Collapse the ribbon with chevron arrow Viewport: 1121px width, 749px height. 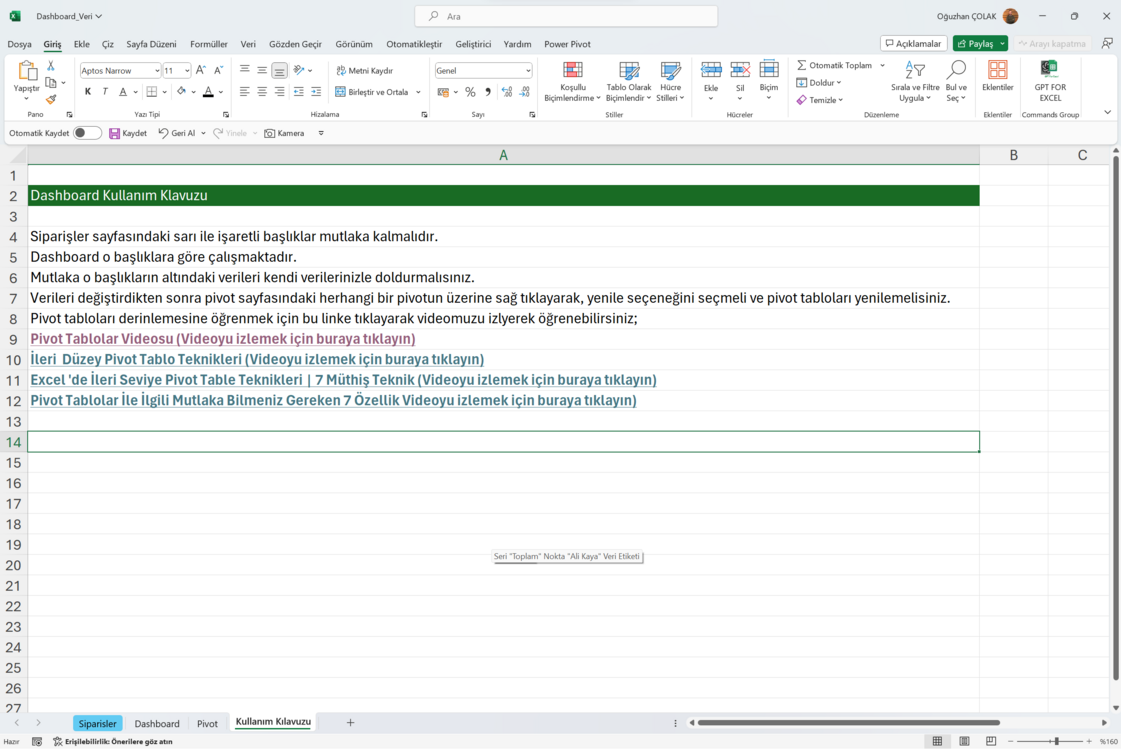1107,112
